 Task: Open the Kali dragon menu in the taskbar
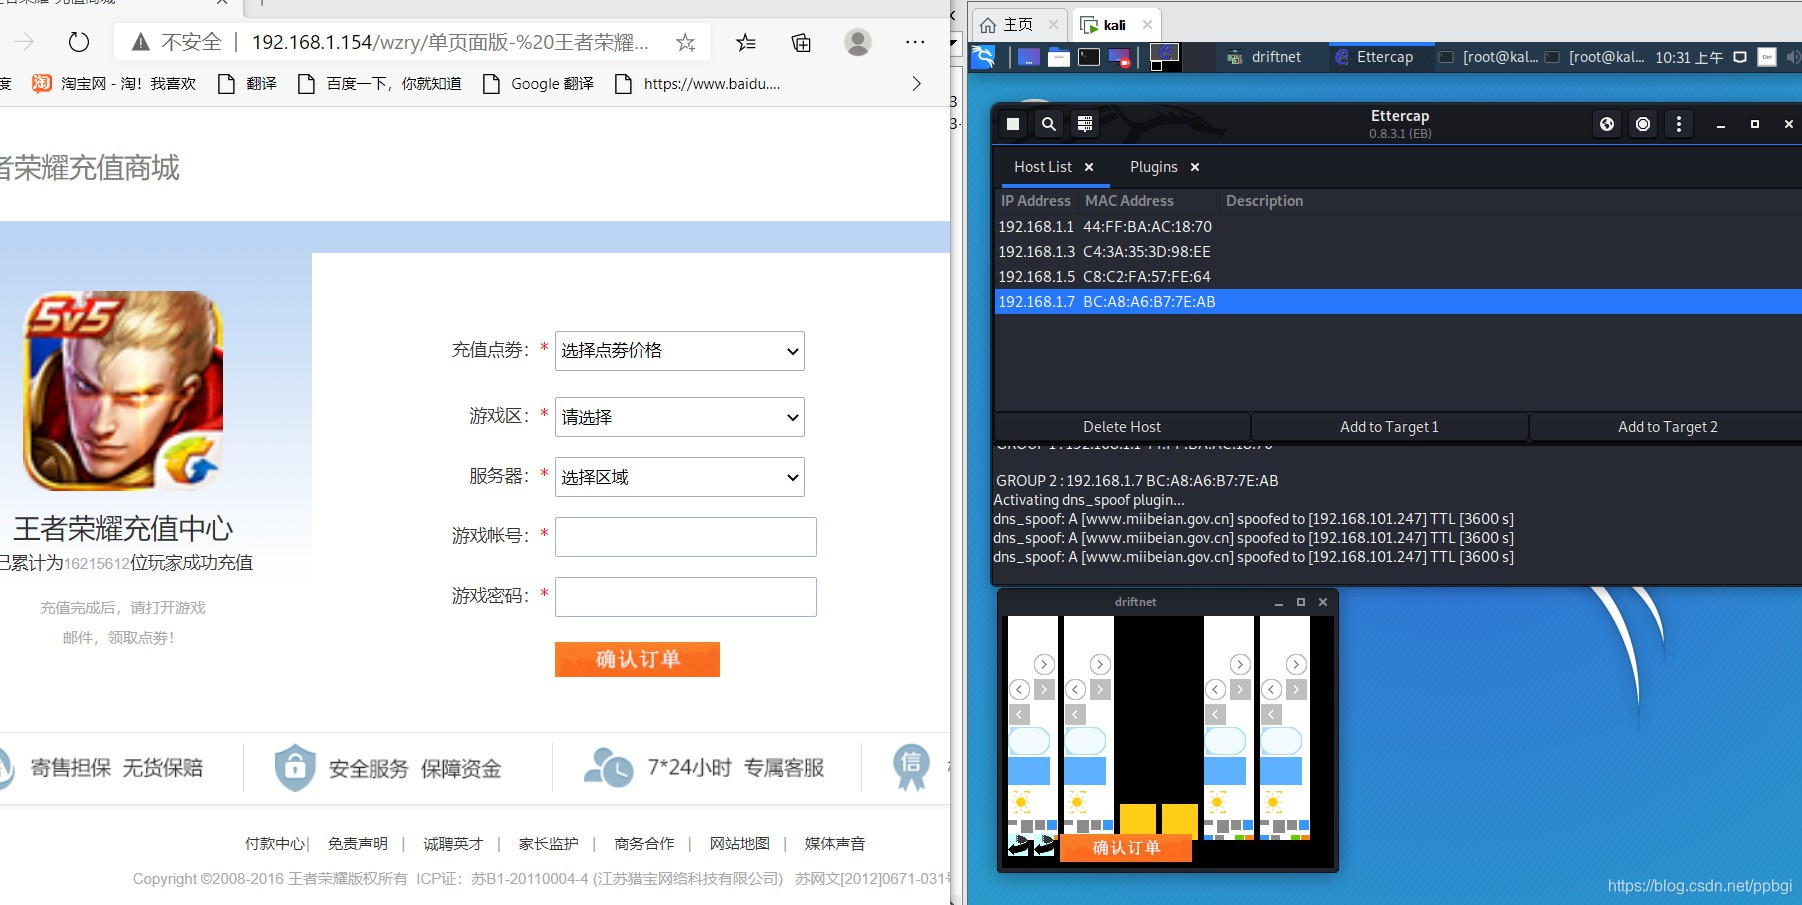coord(984,57)
